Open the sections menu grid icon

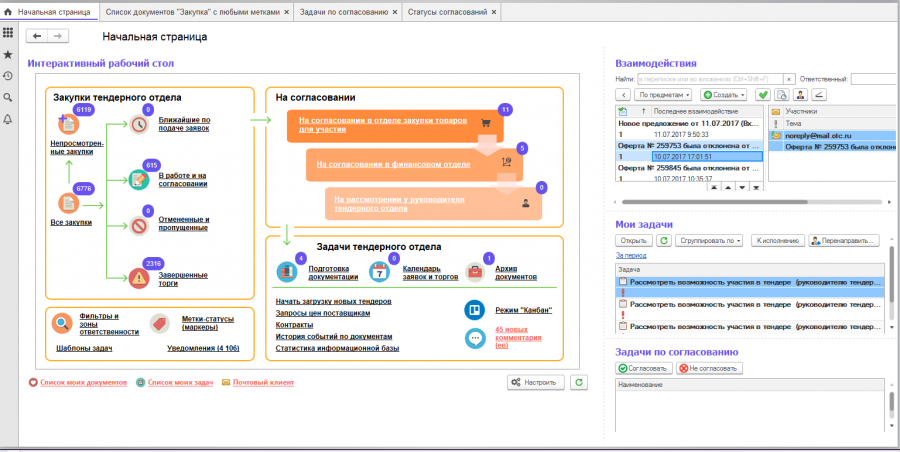coord(8,33)
